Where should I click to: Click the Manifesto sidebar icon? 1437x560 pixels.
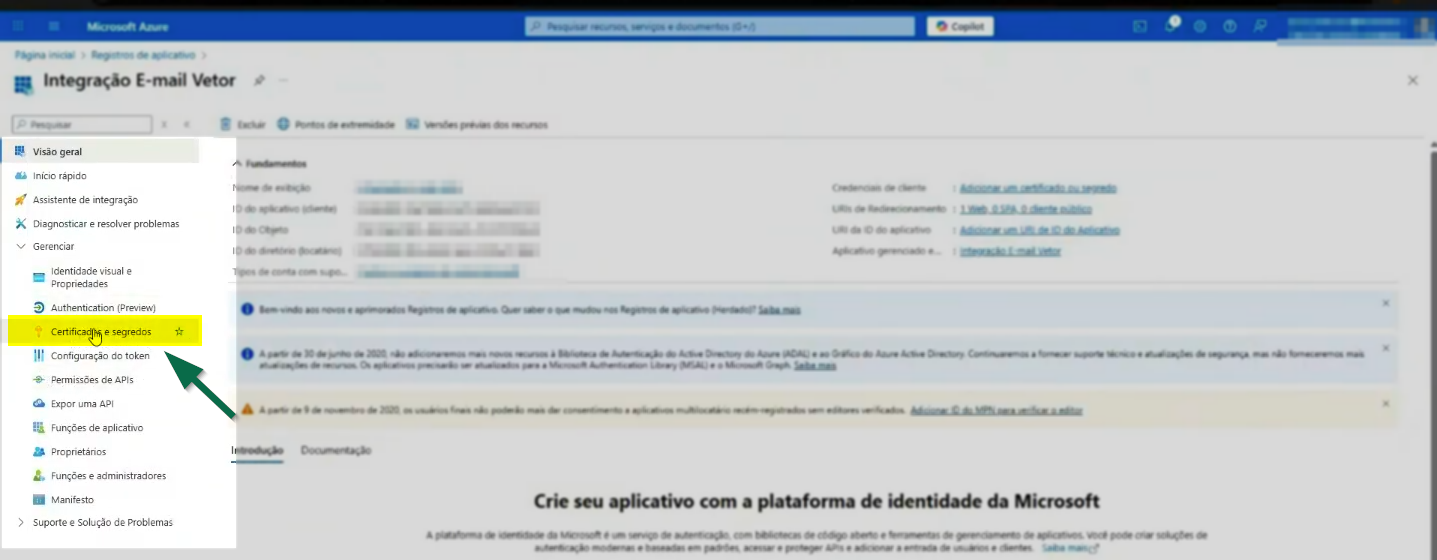(x=39, y=499)
